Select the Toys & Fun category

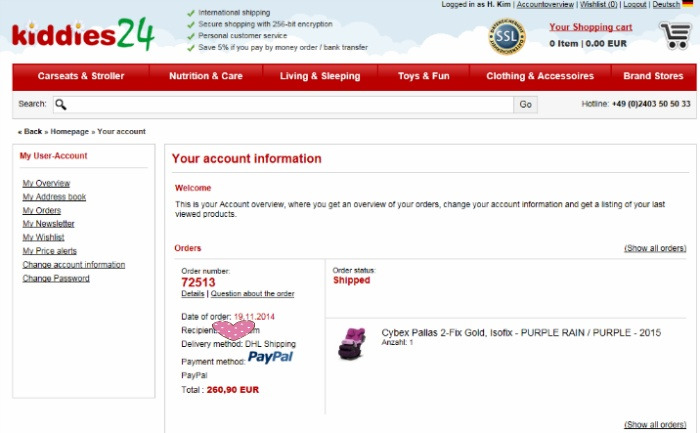point(424,76)
